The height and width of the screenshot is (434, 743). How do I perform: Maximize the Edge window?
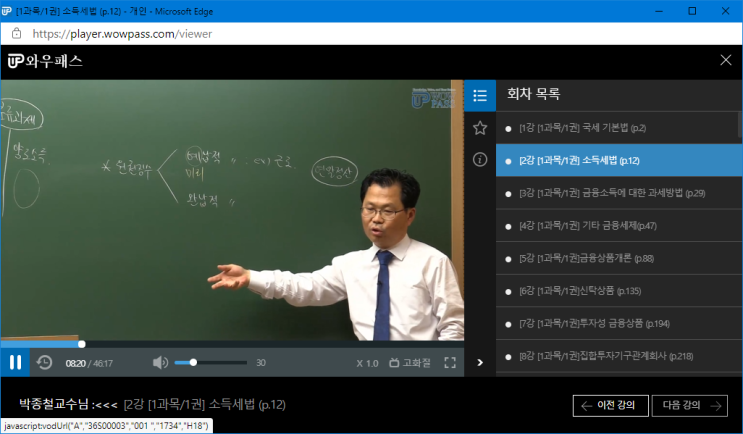pos(692,11)
